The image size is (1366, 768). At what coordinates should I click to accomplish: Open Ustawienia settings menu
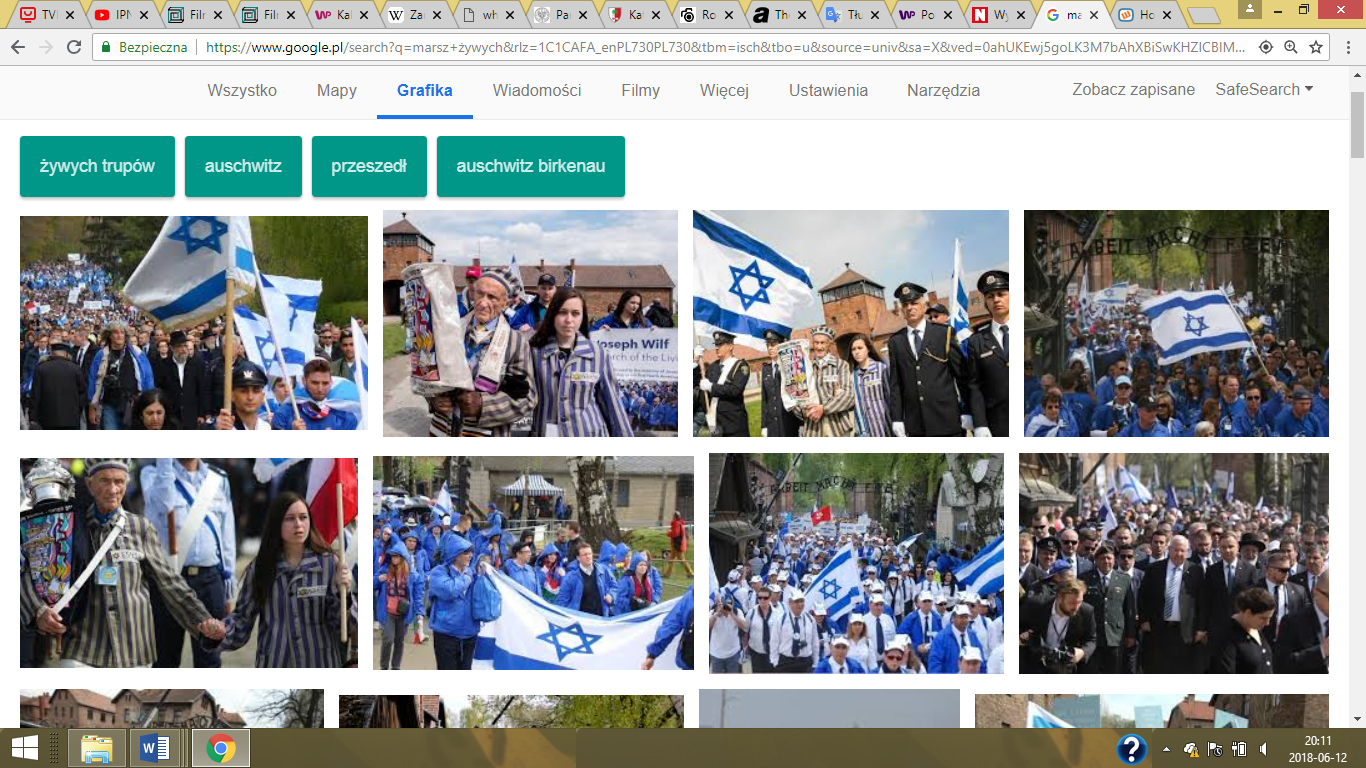(x=828, y=90)
